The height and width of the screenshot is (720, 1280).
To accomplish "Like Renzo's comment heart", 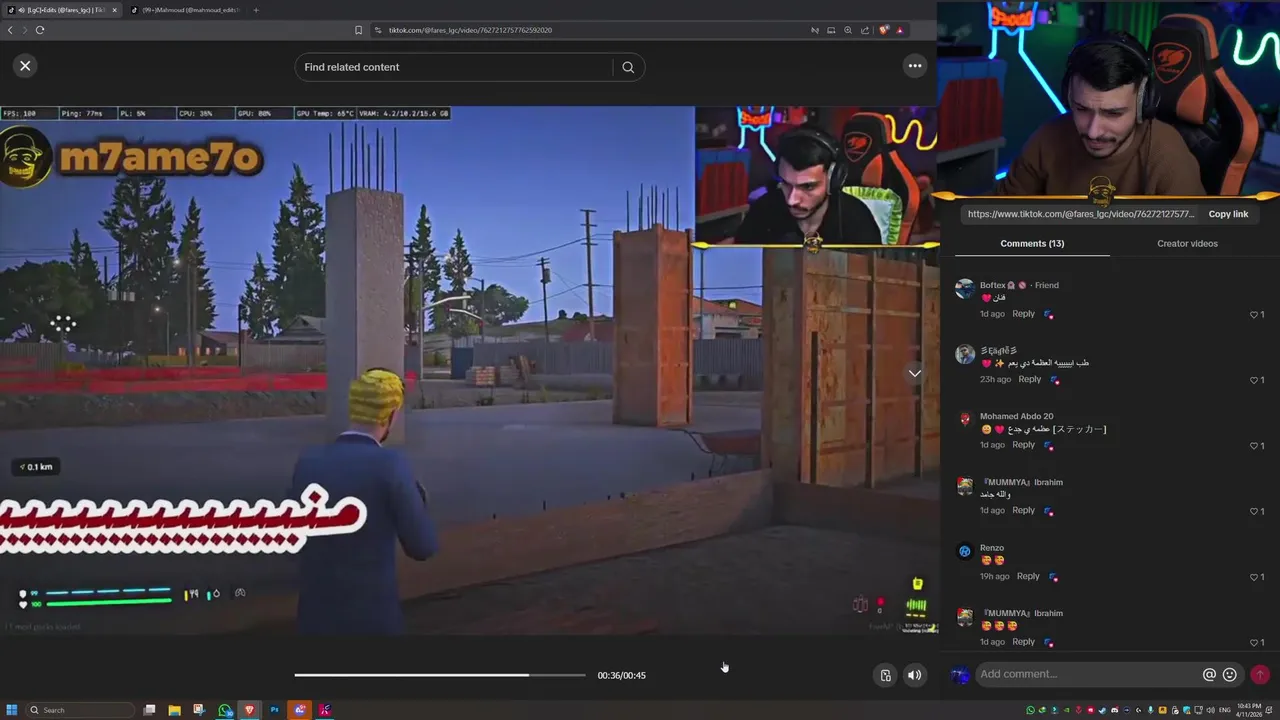I will pyautogui.click(x=1254, y=577).
